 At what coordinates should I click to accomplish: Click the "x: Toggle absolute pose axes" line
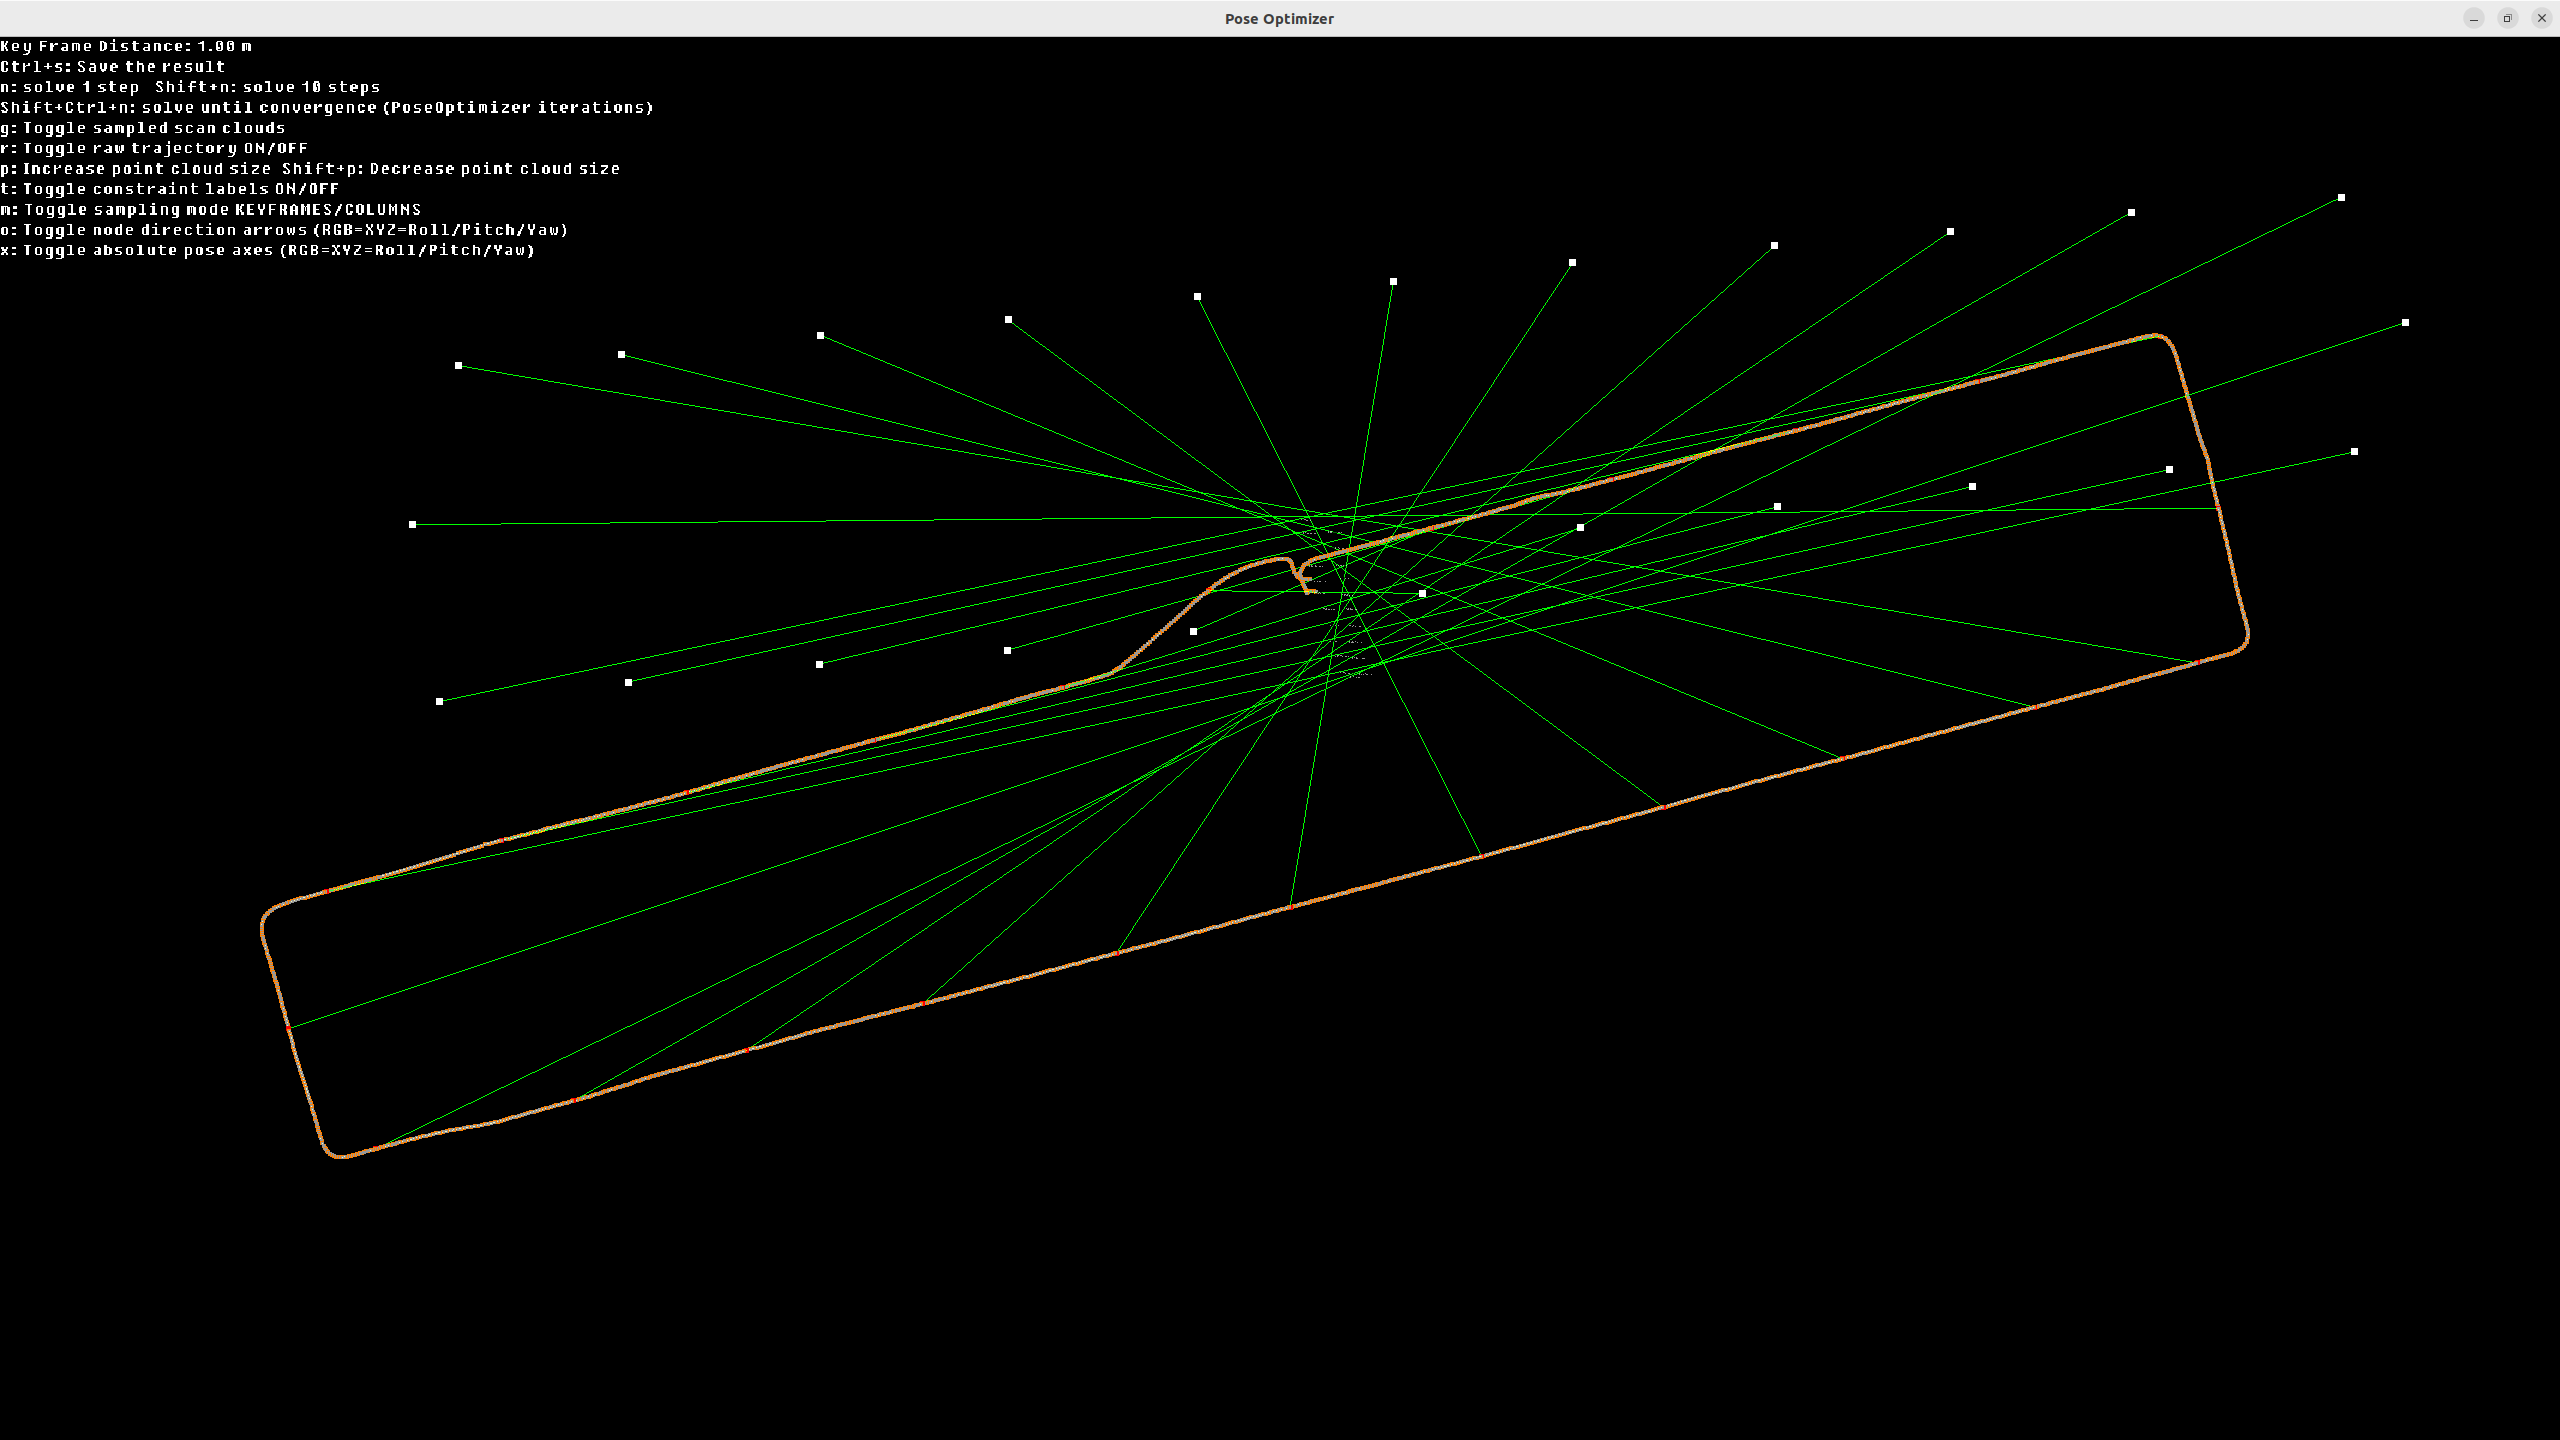(268, 250)
